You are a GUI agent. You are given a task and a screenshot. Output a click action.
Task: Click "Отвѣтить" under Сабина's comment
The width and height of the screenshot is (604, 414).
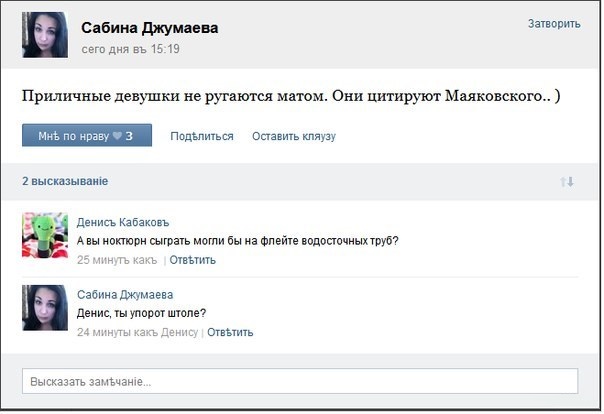tap(230, 332)
